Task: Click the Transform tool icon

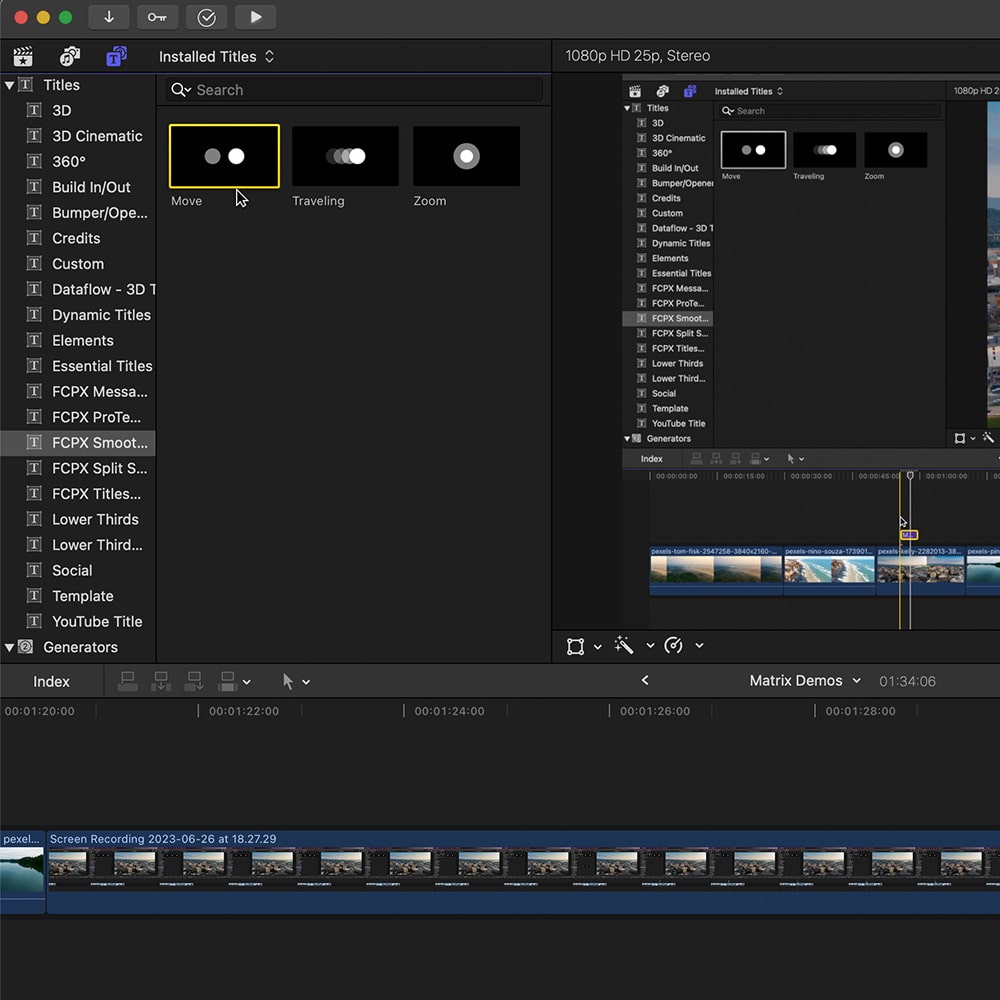Action: 575,646
